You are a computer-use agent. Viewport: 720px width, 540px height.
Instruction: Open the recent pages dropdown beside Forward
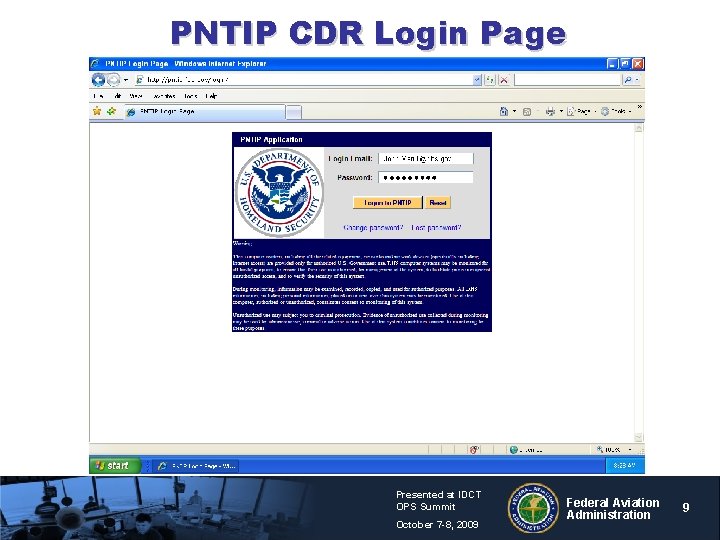click(x=126, y=80)
